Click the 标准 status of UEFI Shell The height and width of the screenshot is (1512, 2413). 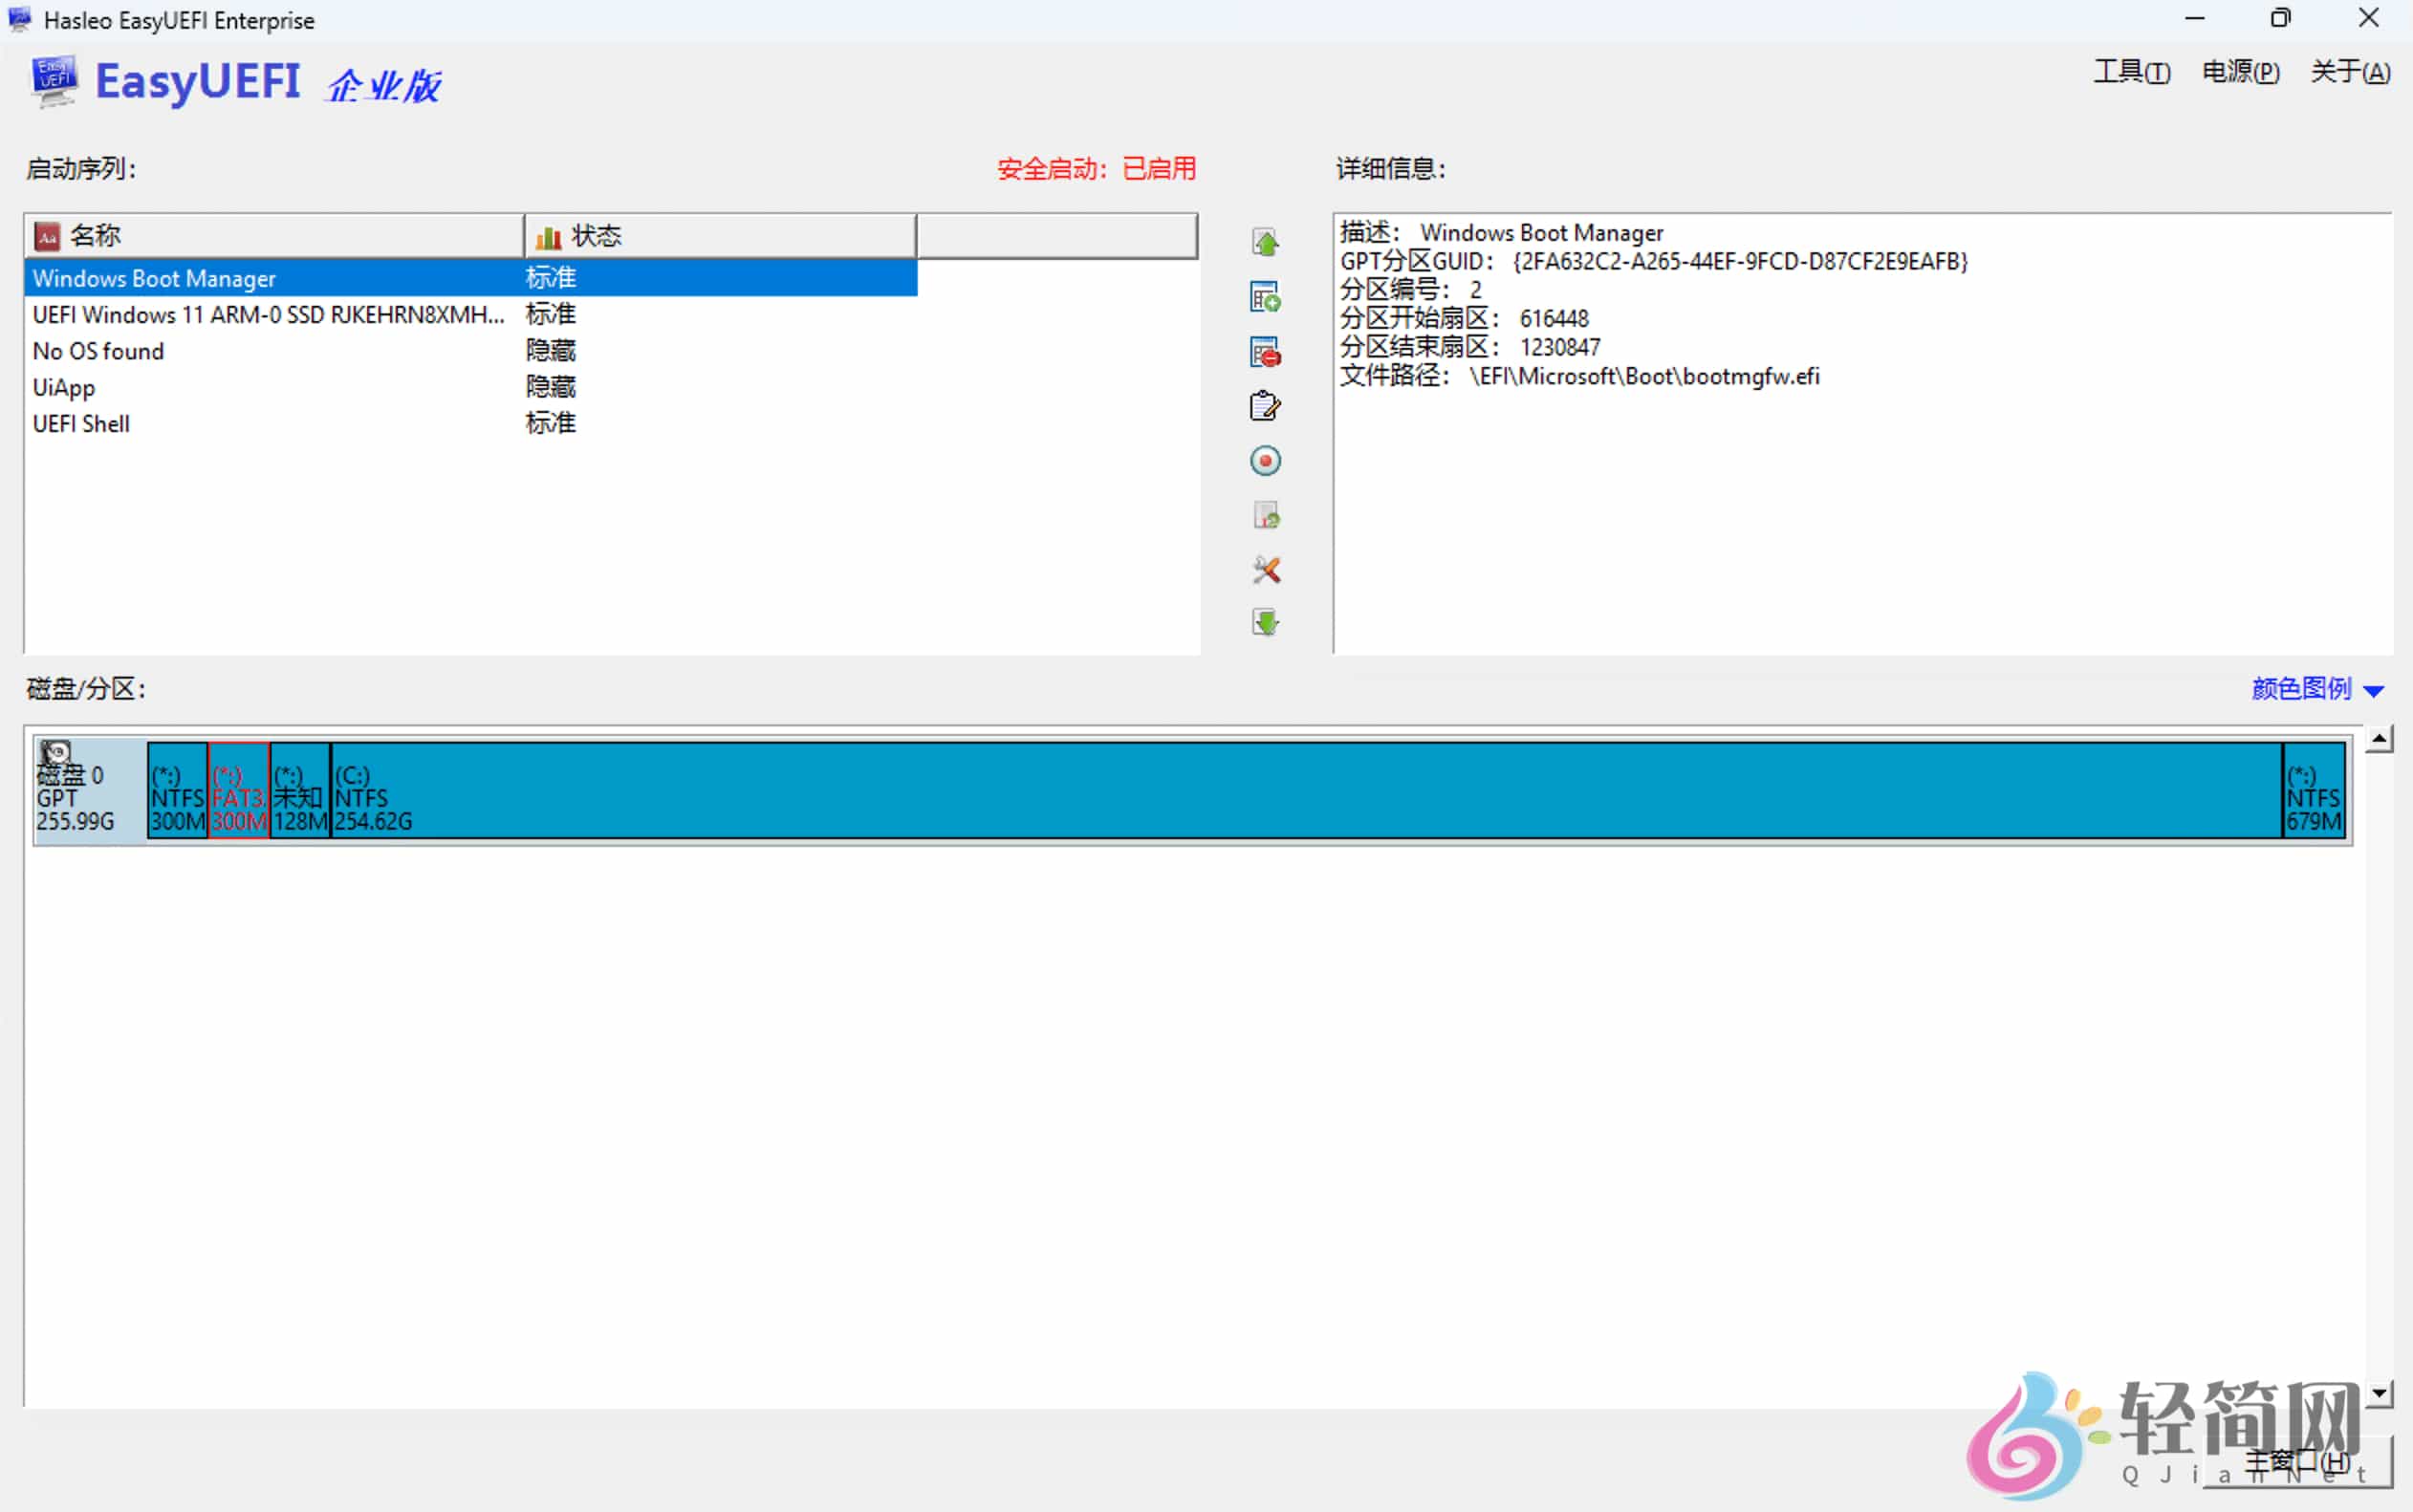point(551,423)
